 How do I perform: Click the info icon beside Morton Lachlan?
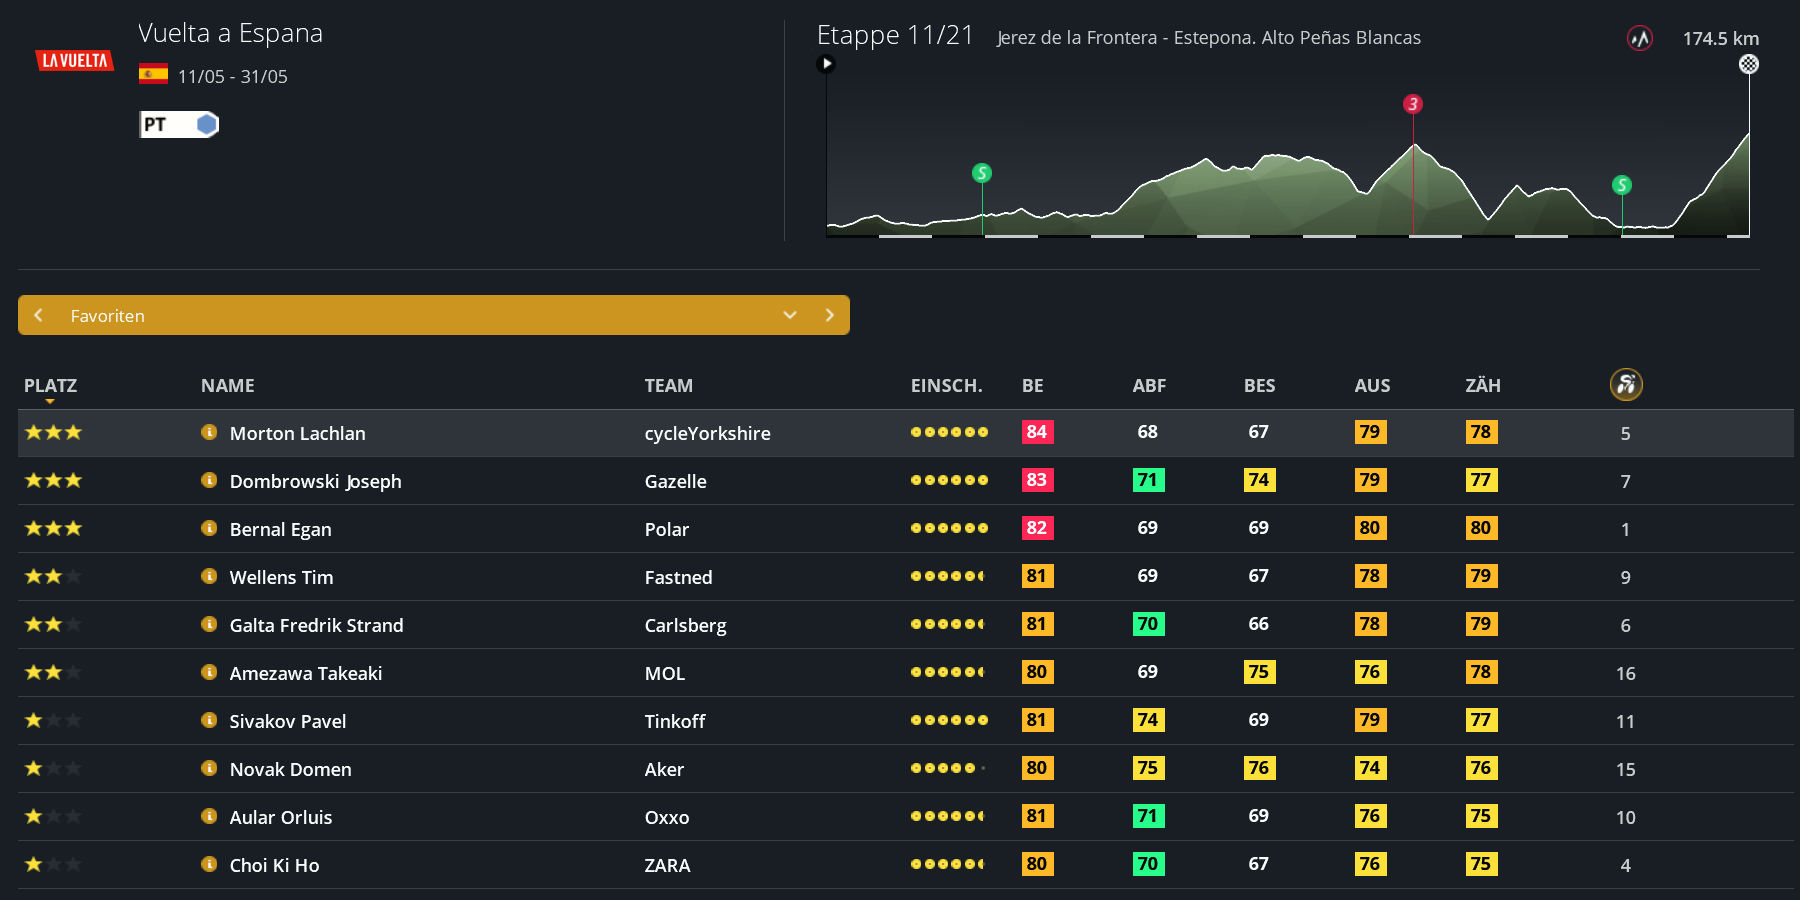tap(209, 432)
